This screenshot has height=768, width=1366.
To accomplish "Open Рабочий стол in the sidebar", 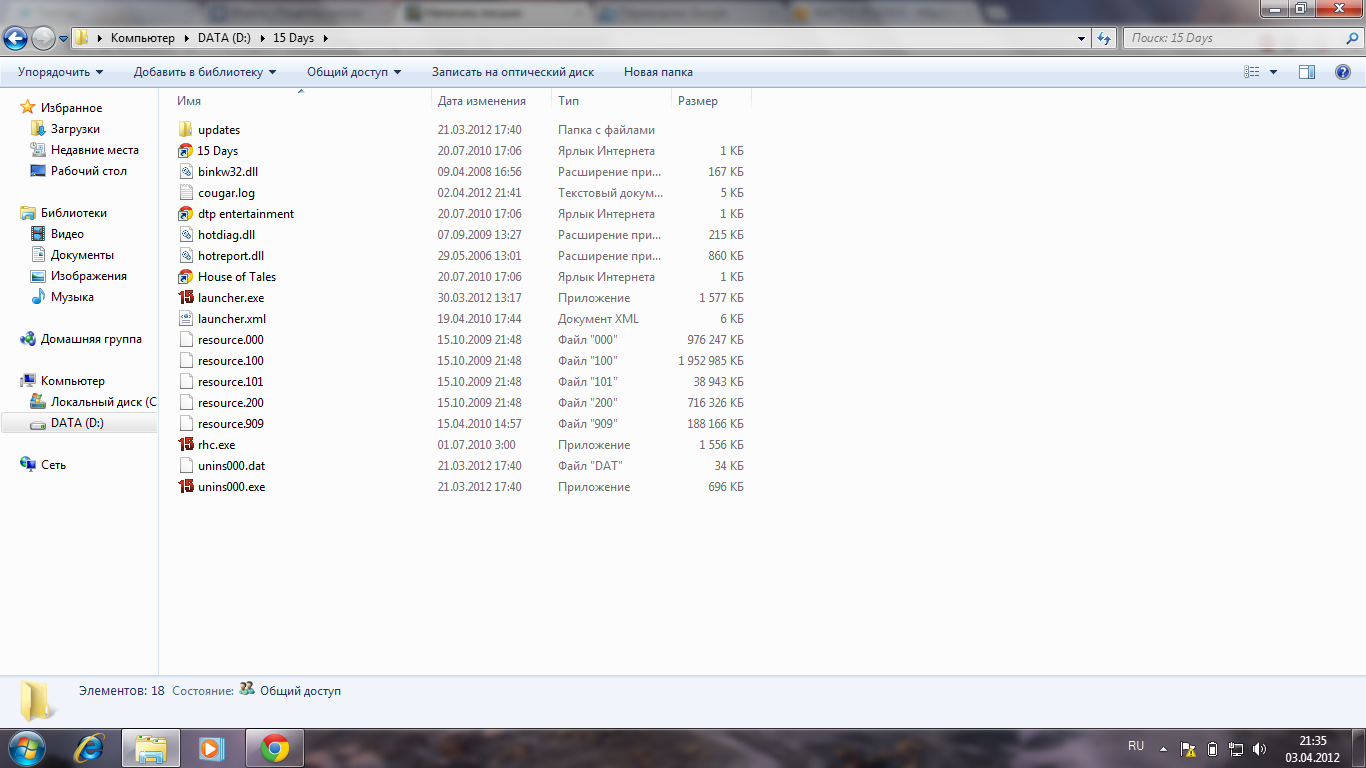I will click(x=89, y=171).
